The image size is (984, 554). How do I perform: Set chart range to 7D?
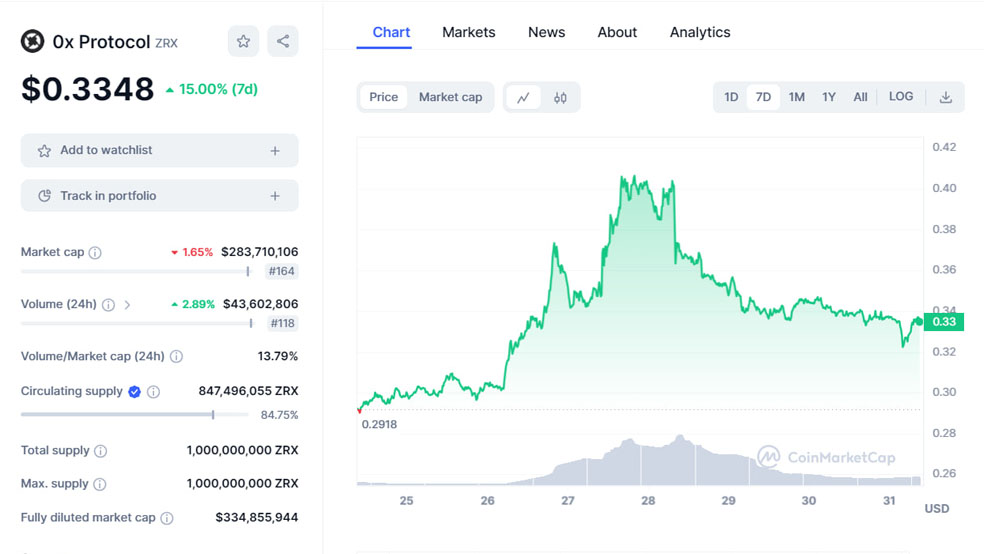point(763,97)
